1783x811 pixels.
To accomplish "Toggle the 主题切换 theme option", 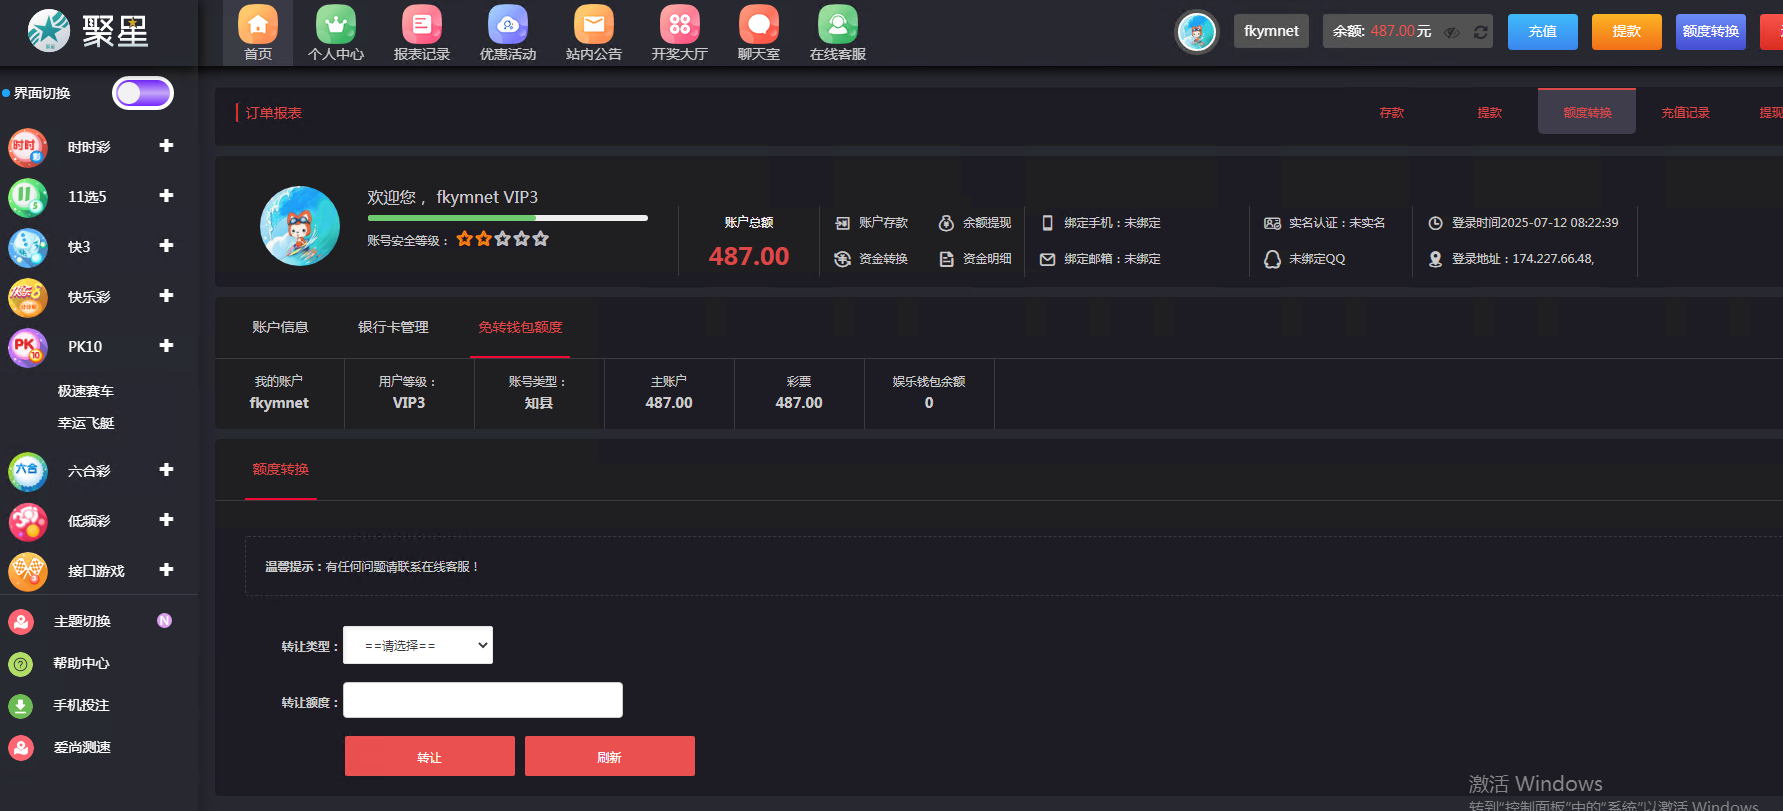I will tap(82, 621).
